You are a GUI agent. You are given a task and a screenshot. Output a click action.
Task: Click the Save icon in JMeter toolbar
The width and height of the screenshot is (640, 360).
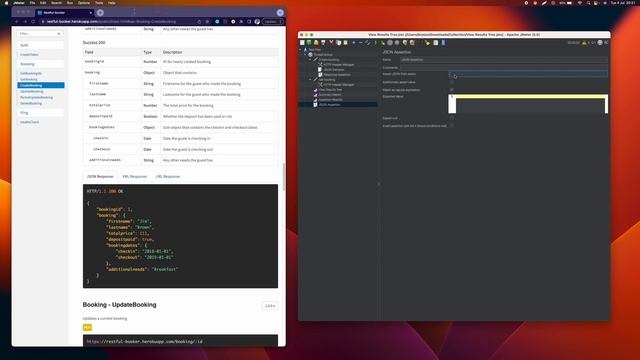pos(323,42)
